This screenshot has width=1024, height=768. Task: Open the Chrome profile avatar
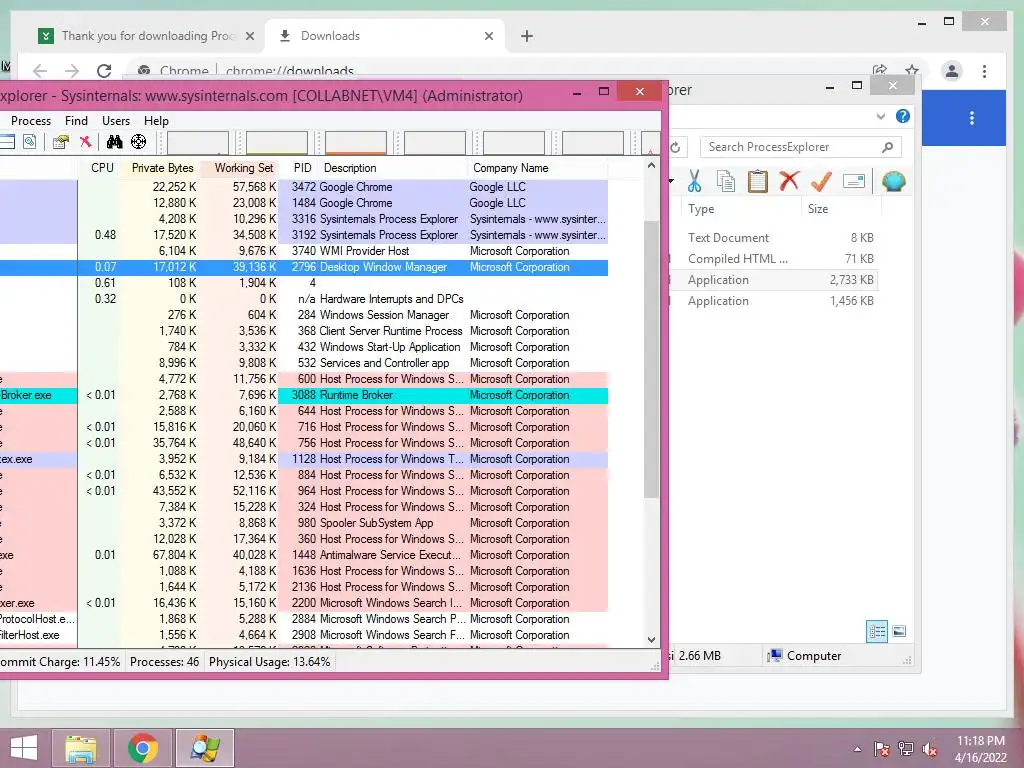[952, 71]
